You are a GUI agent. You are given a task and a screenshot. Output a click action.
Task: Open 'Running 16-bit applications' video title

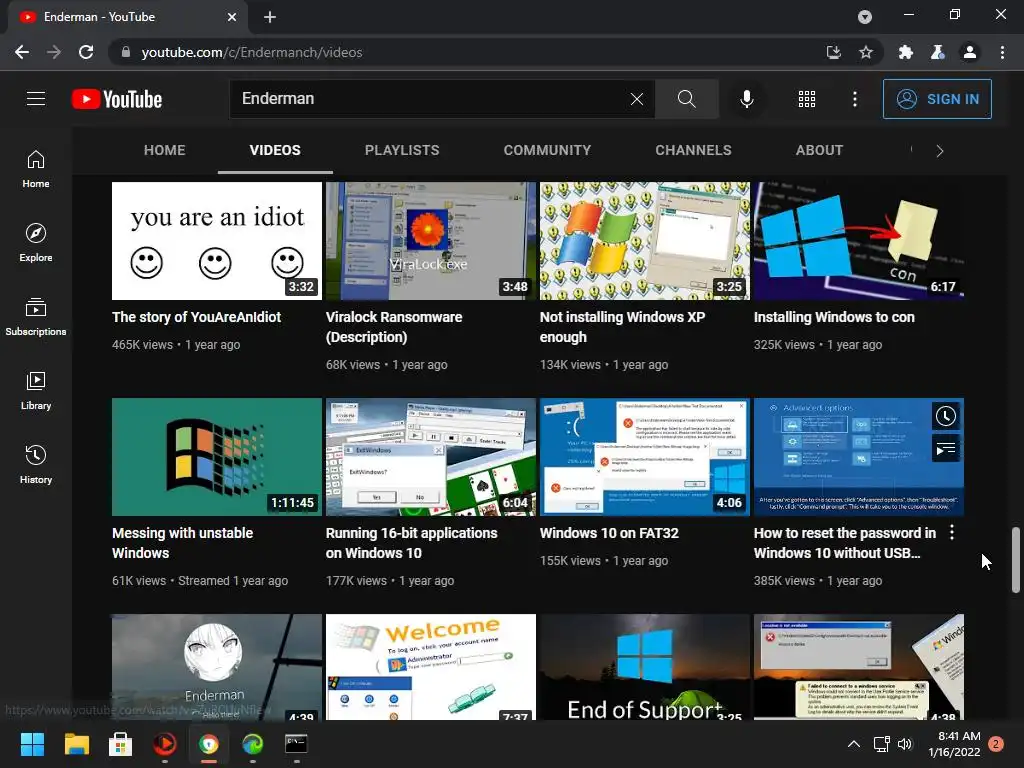tap(411, 543)
